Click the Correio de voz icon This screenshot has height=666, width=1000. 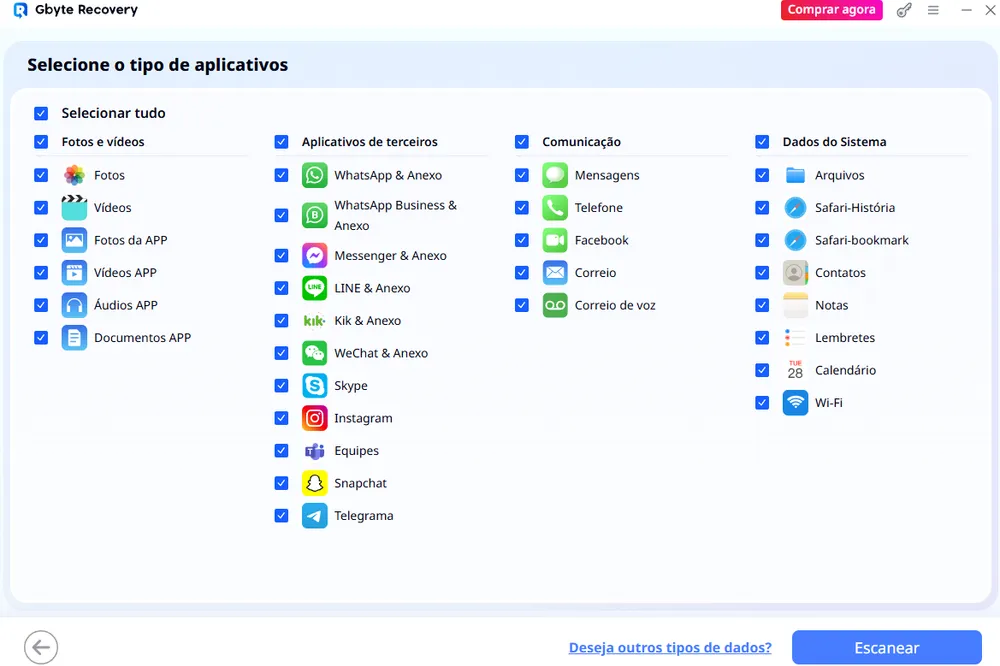pos(555,305)
